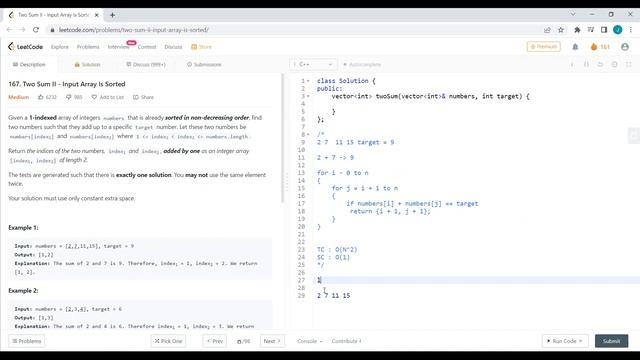Viewport: 640px width, 360px height.
Task: Go to Prev problem
Action: [x=215, y=341]
